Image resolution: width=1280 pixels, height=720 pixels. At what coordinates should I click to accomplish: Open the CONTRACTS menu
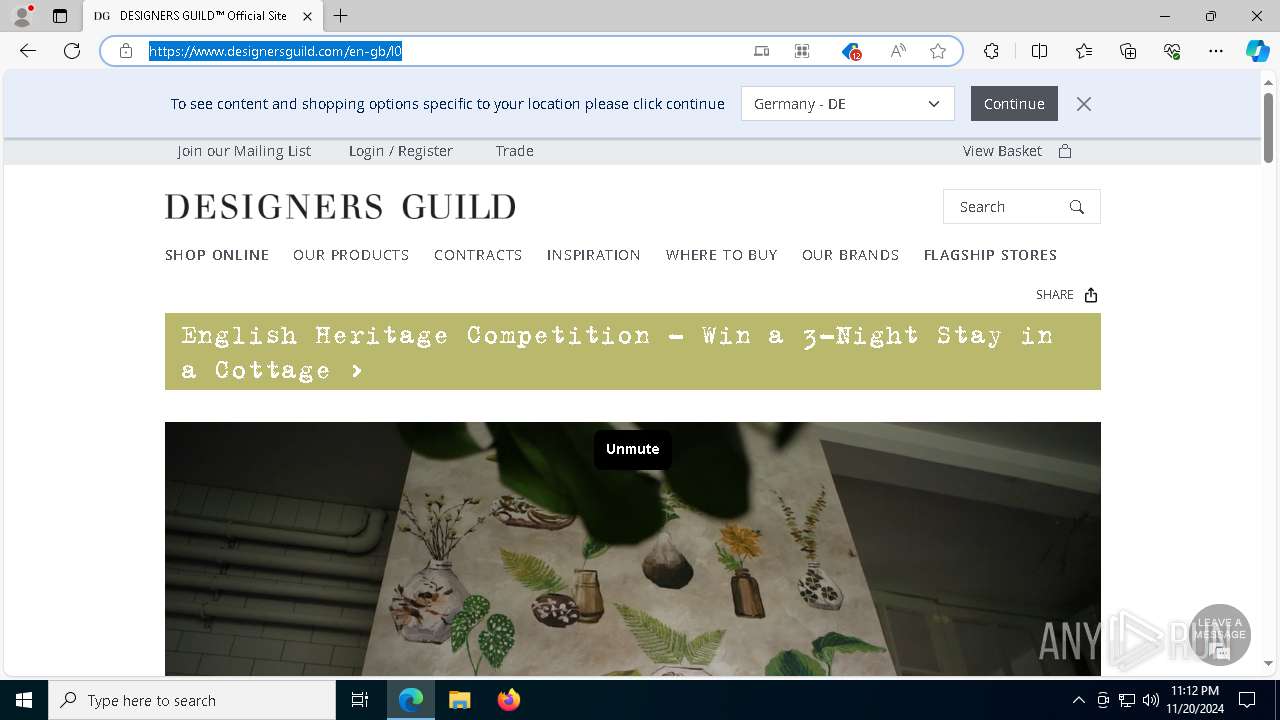point(478,255)
